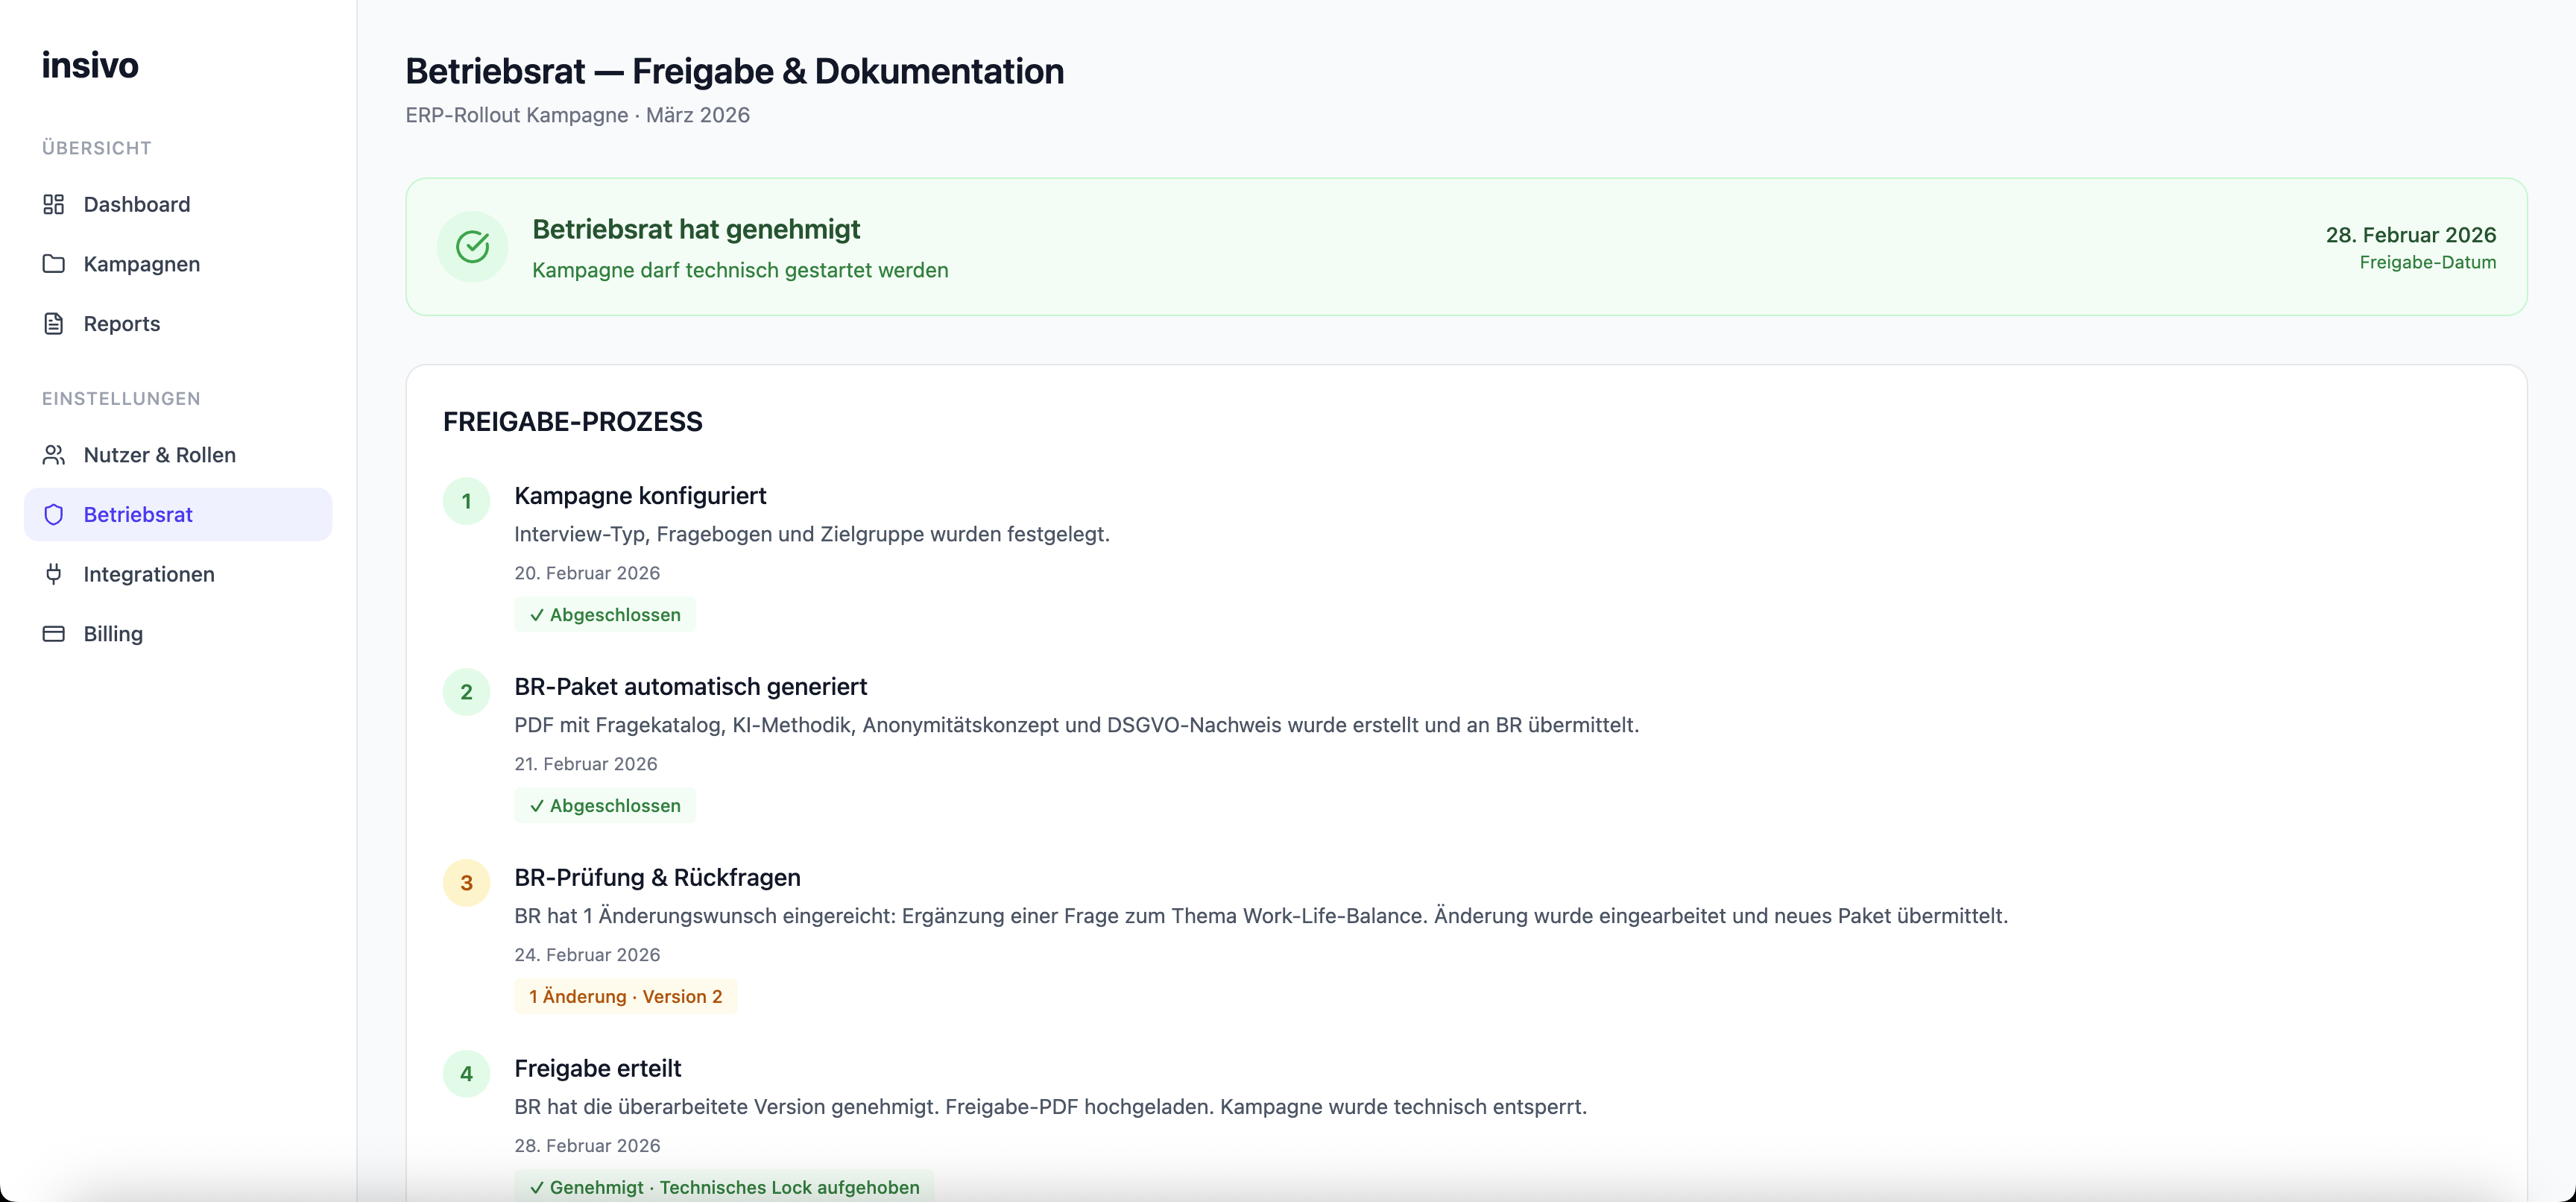The image size is (2576, 1202).
Task: Go to the Kampagnen section
Action: point(141,264)
